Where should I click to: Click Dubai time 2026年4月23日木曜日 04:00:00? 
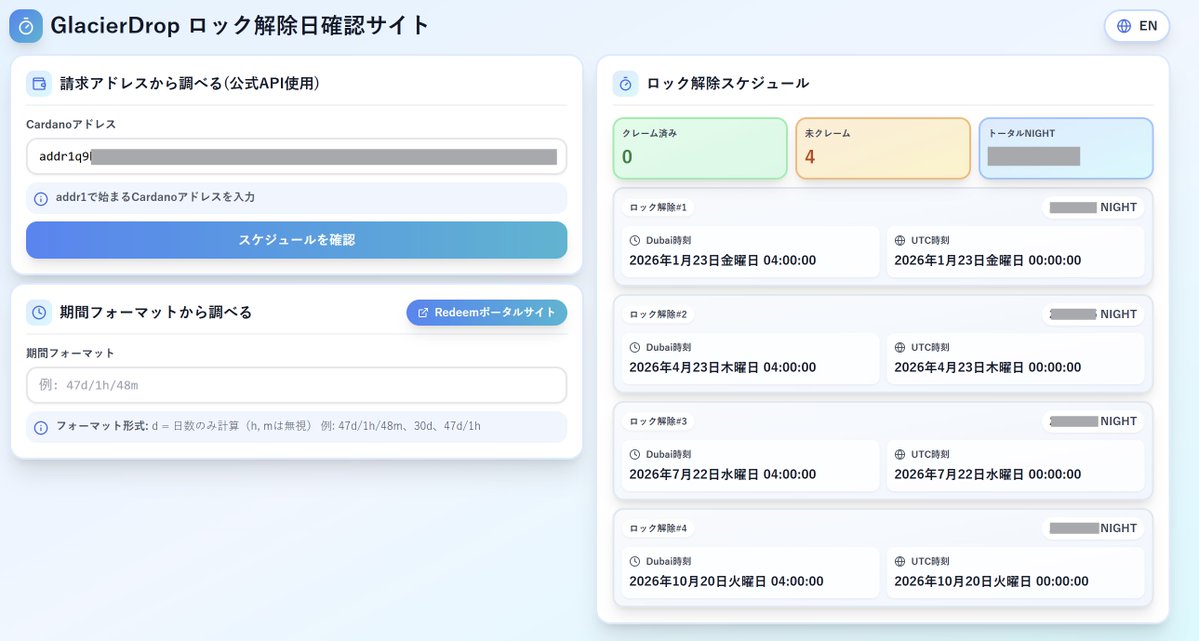723,367
